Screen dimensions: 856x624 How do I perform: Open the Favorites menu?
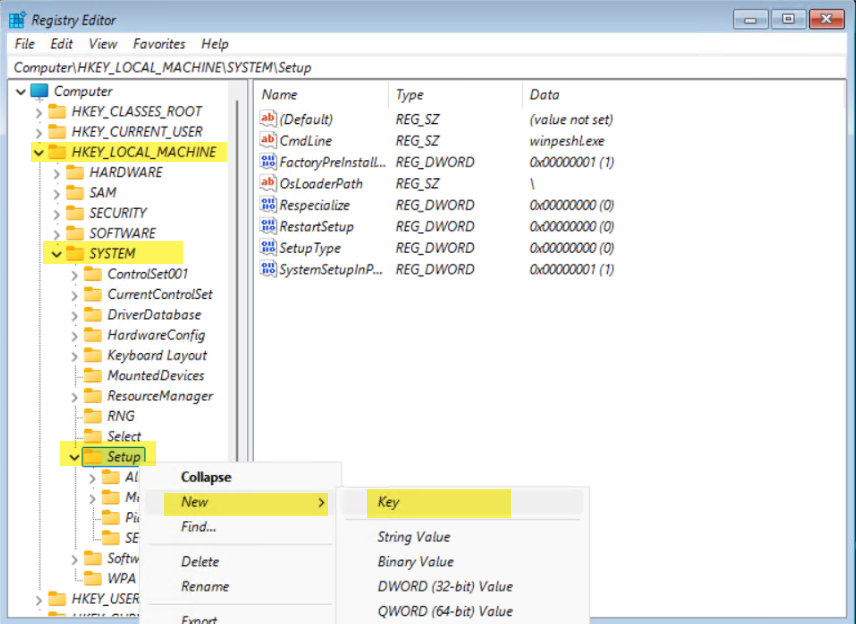(159, 44)
